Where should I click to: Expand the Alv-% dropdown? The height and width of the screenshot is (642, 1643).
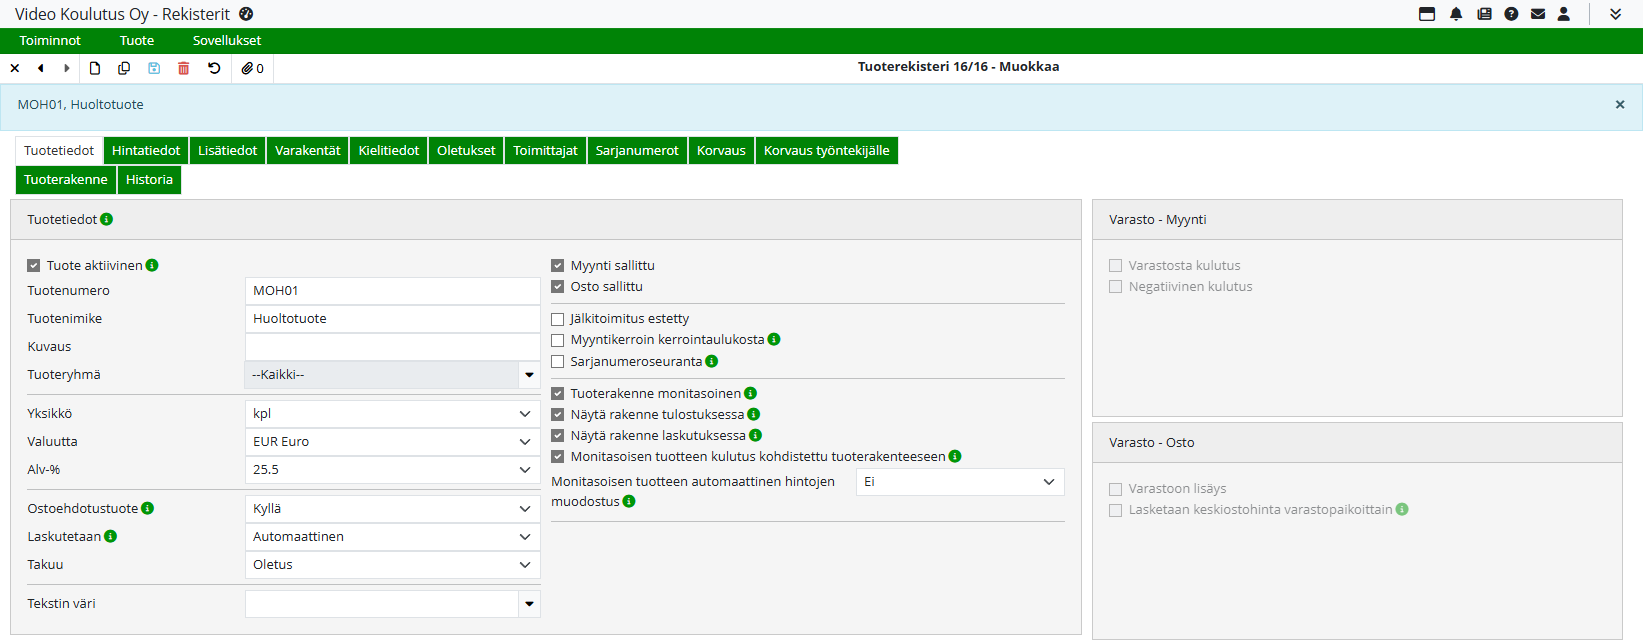(x=392, y=470)
